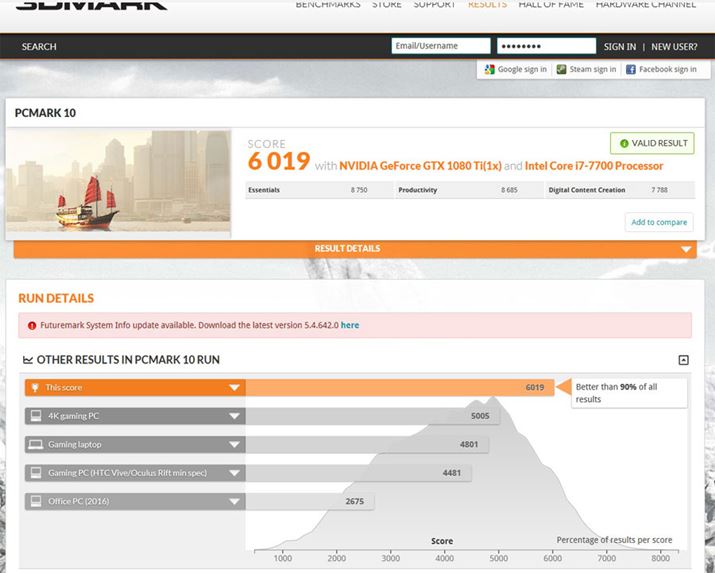Click the Gaming PC 4481 value
715x573 pixels.
[x=451, y=473]
